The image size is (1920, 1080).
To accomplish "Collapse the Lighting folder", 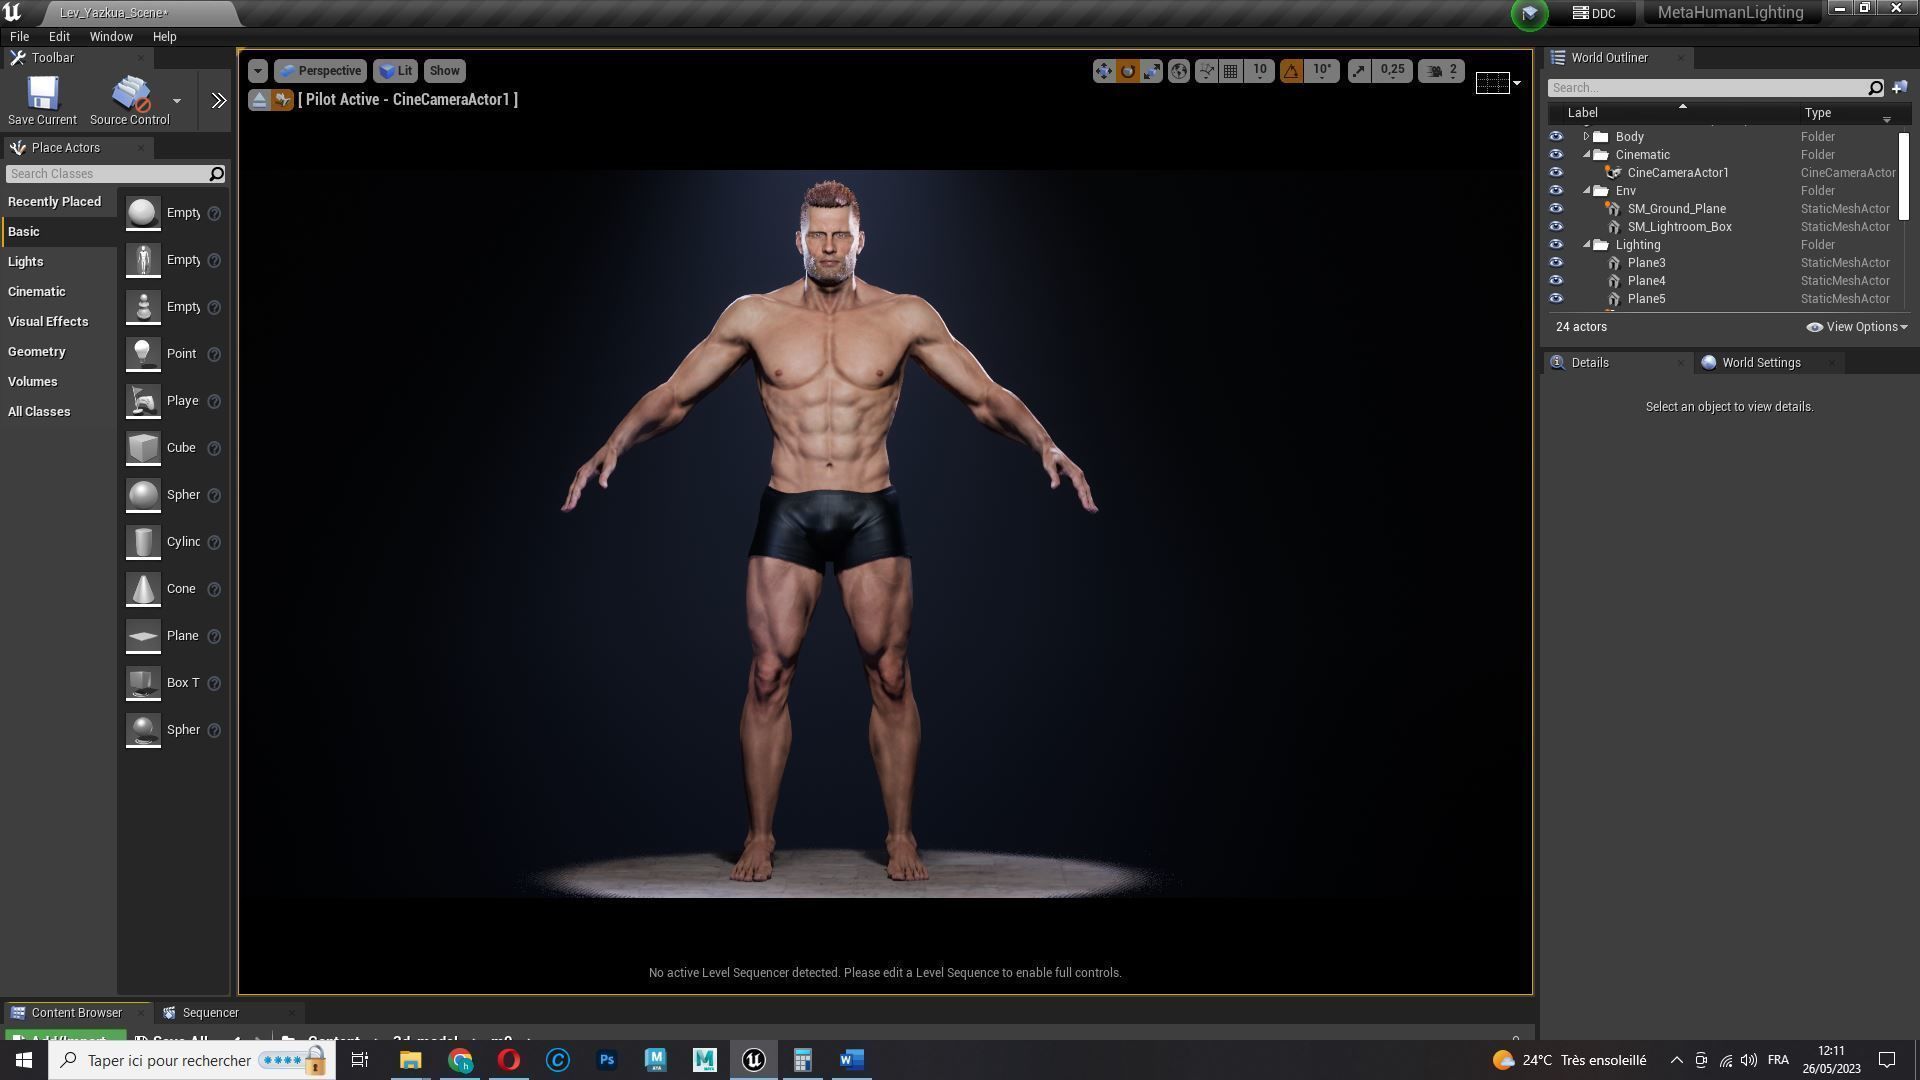I will 1586,245.
